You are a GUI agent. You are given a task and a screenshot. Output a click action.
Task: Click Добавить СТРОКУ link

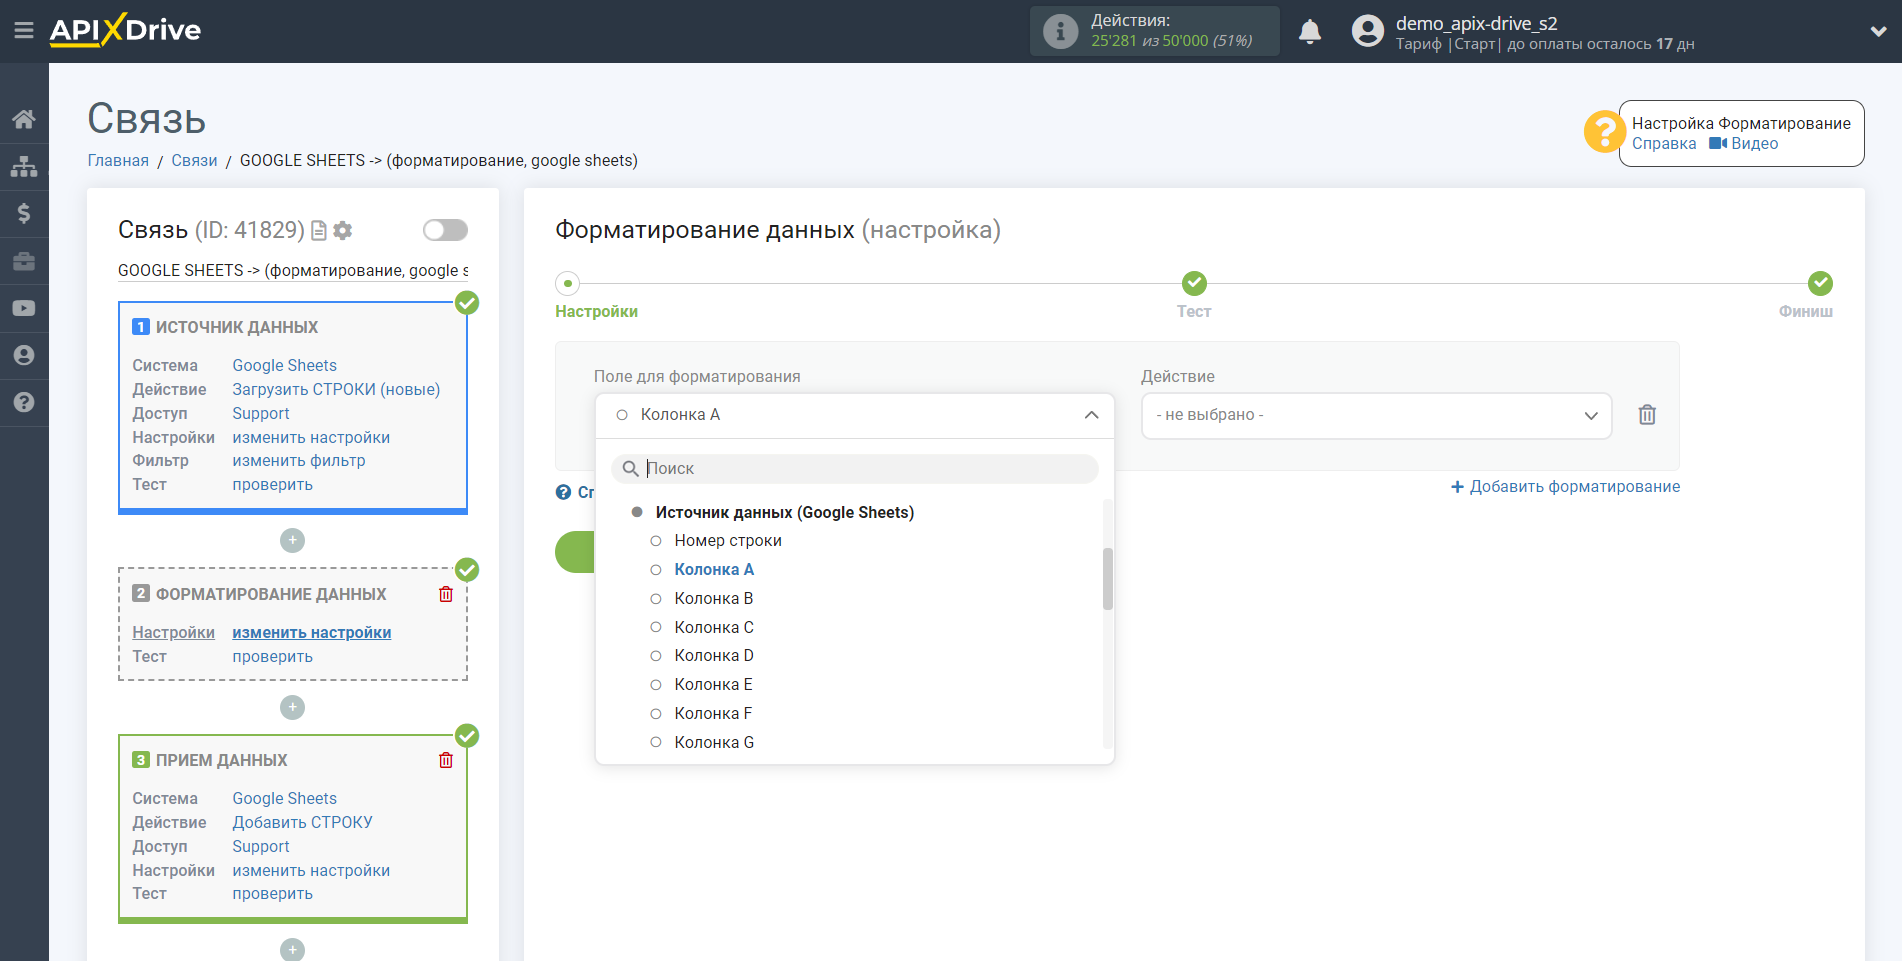[x=303, y=823]
